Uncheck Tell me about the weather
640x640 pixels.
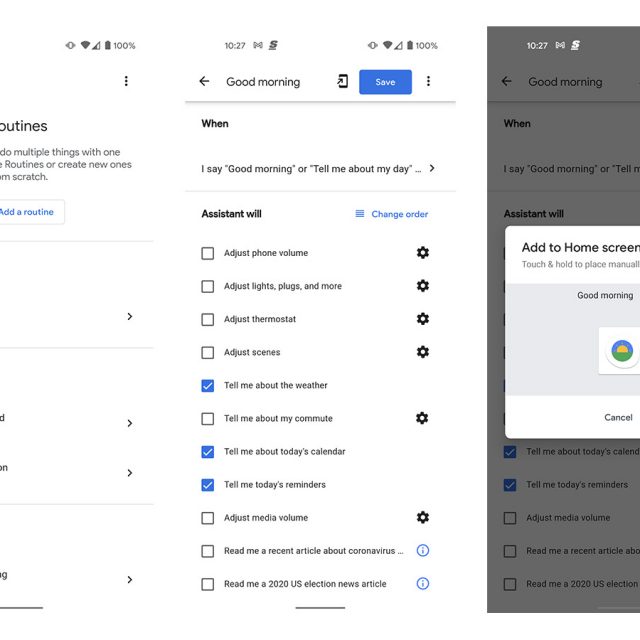tap(208, 385)
